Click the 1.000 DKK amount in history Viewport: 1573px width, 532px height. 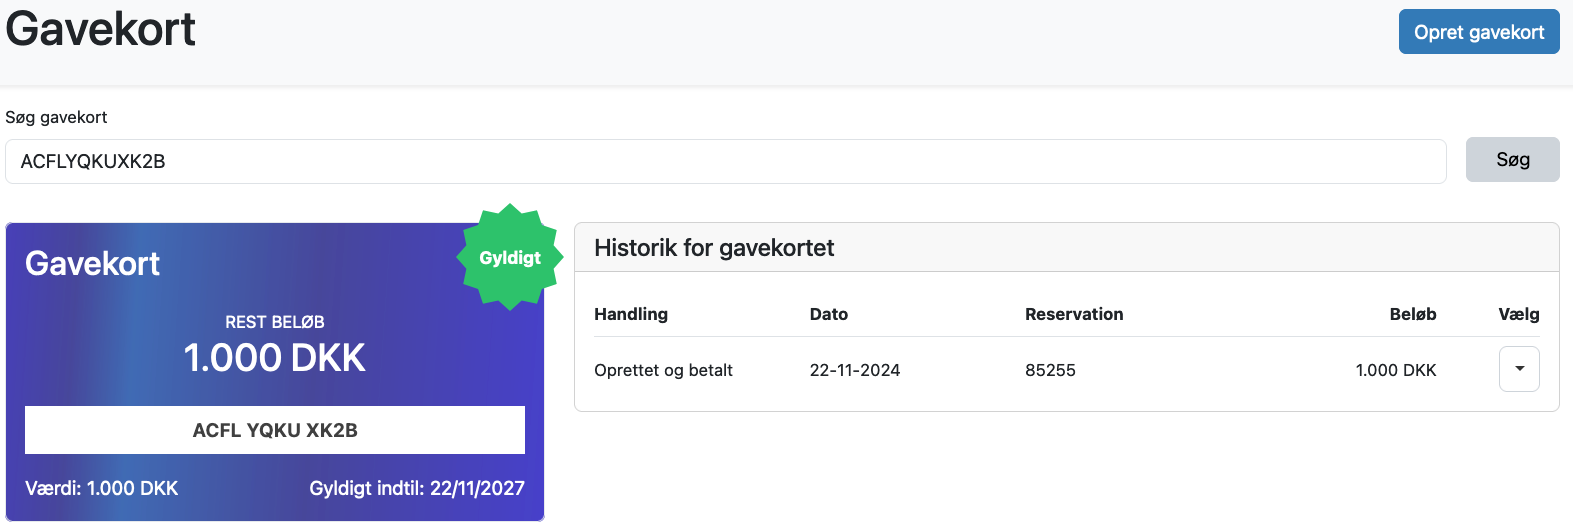point(1396,370)
